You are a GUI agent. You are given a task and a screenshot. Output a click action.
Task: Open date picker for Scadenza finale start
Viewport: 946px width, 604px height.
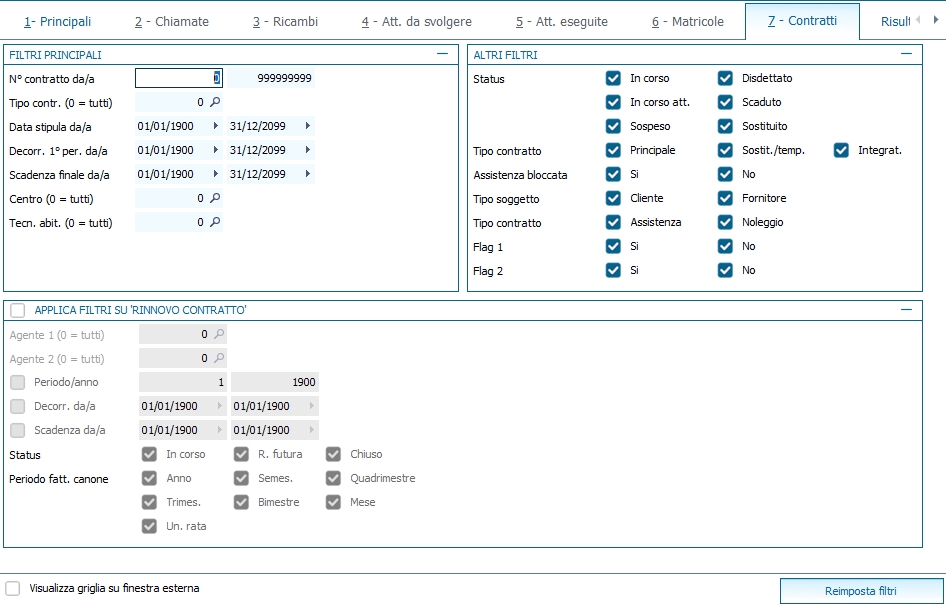(216, 174)
